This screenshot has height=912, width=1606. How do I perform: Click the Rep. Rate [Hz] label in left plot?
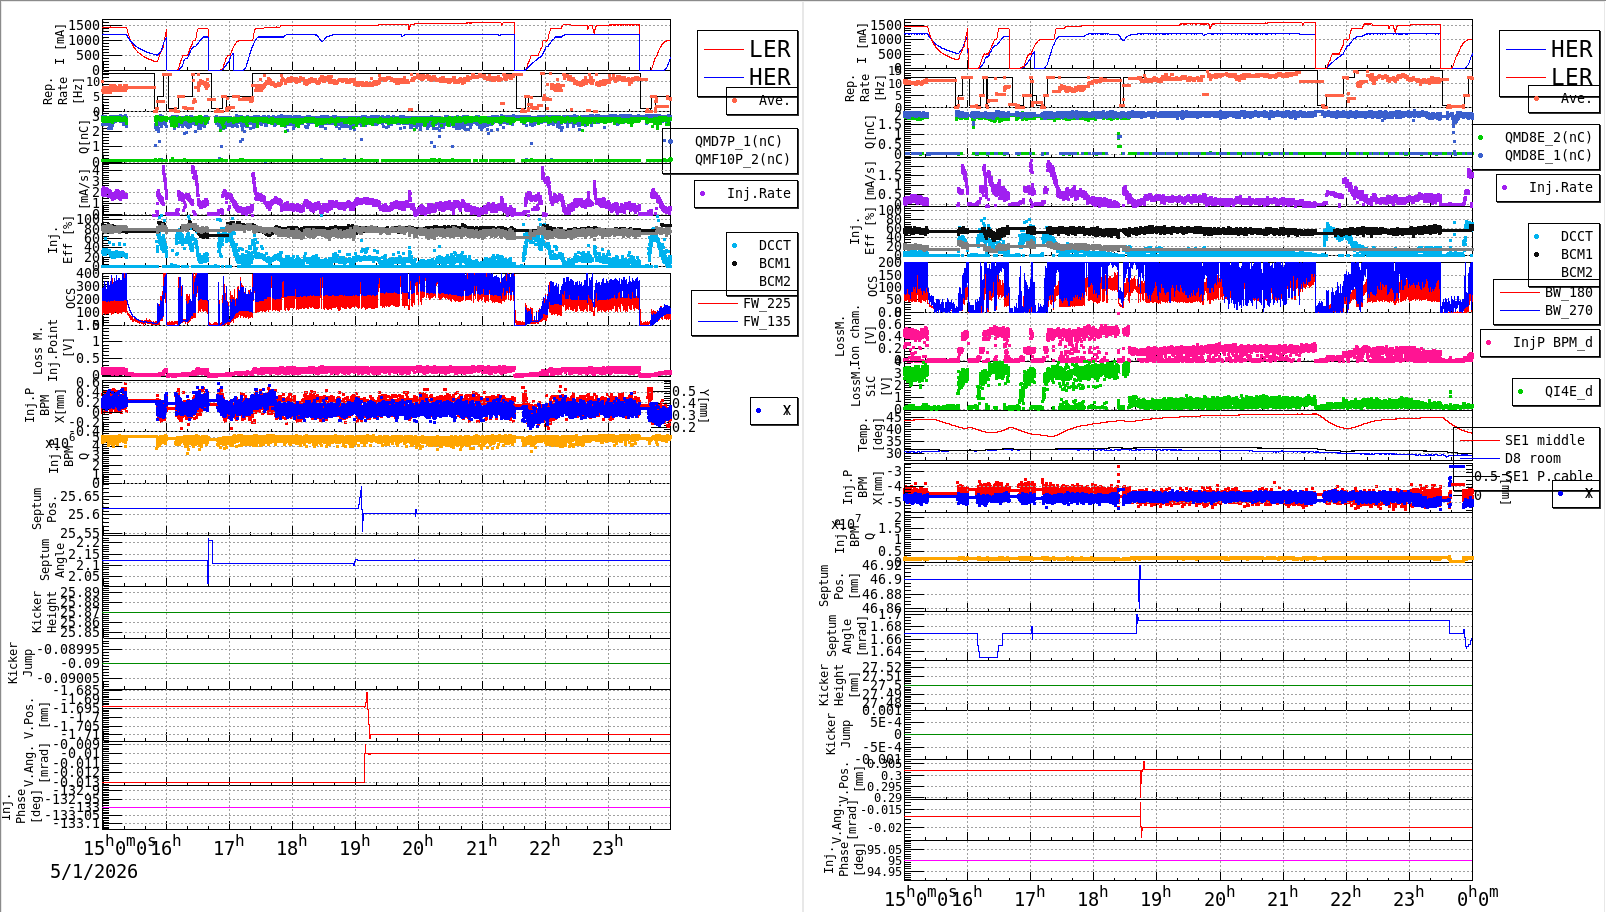pos(62,92)
